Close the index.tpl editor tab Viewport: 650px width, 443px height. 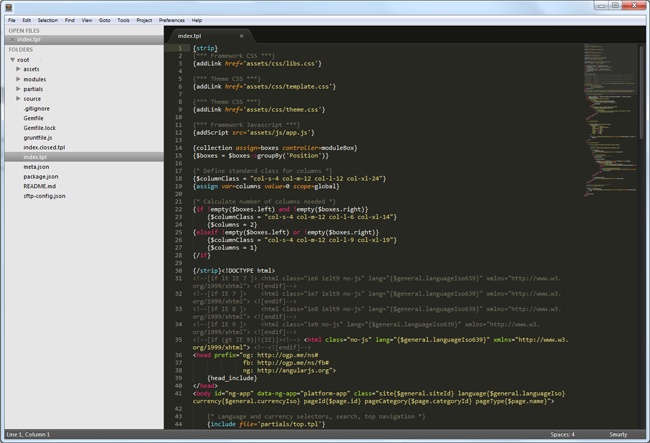[x=241, y=36]
